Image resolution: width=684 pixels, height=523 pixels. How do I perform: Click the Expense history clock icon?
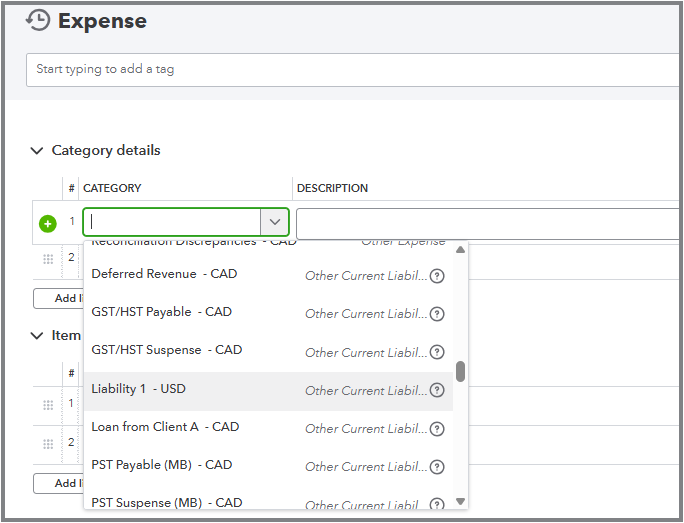click(x=38, y=20)
